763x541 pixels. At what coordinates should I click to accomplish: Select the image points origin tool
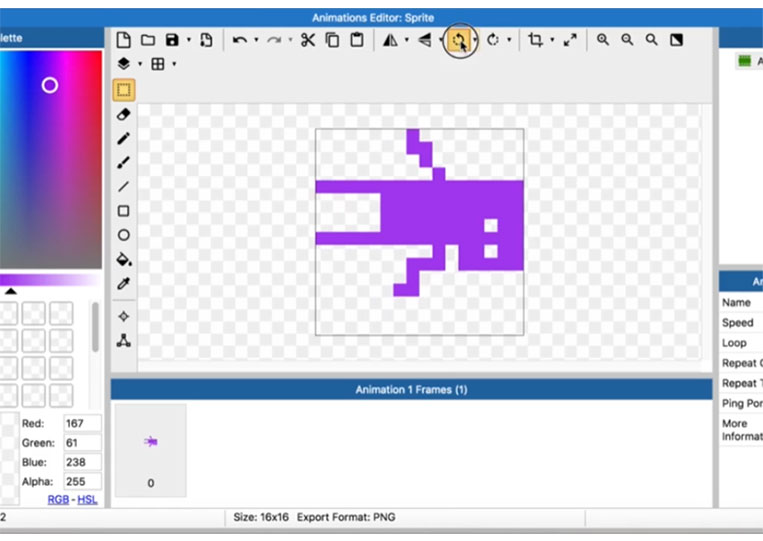coord(124,317)
